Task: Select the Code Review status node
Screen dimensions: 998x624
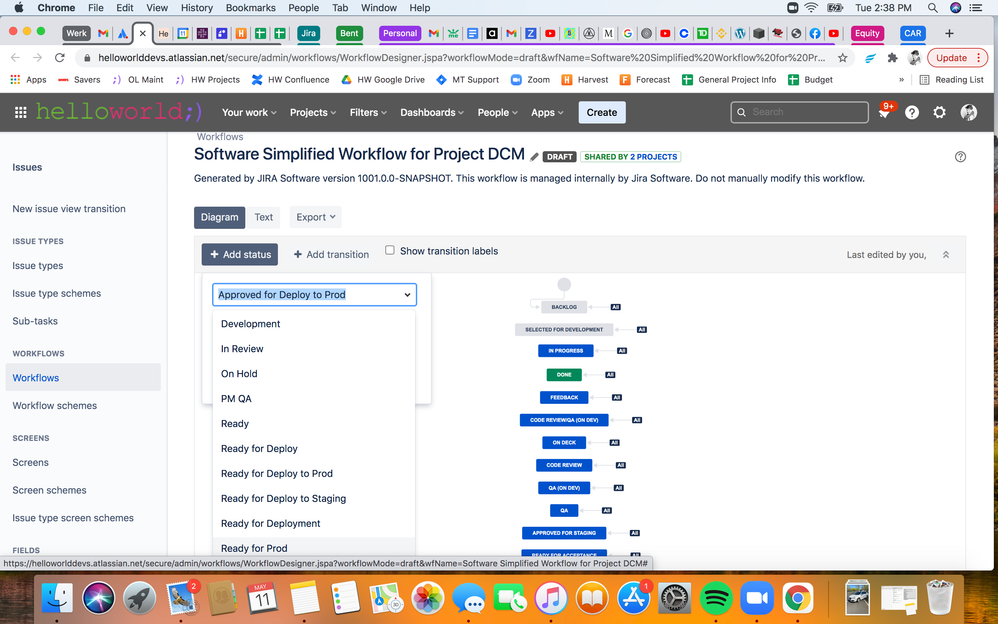Action: click(x=564, y=465)
